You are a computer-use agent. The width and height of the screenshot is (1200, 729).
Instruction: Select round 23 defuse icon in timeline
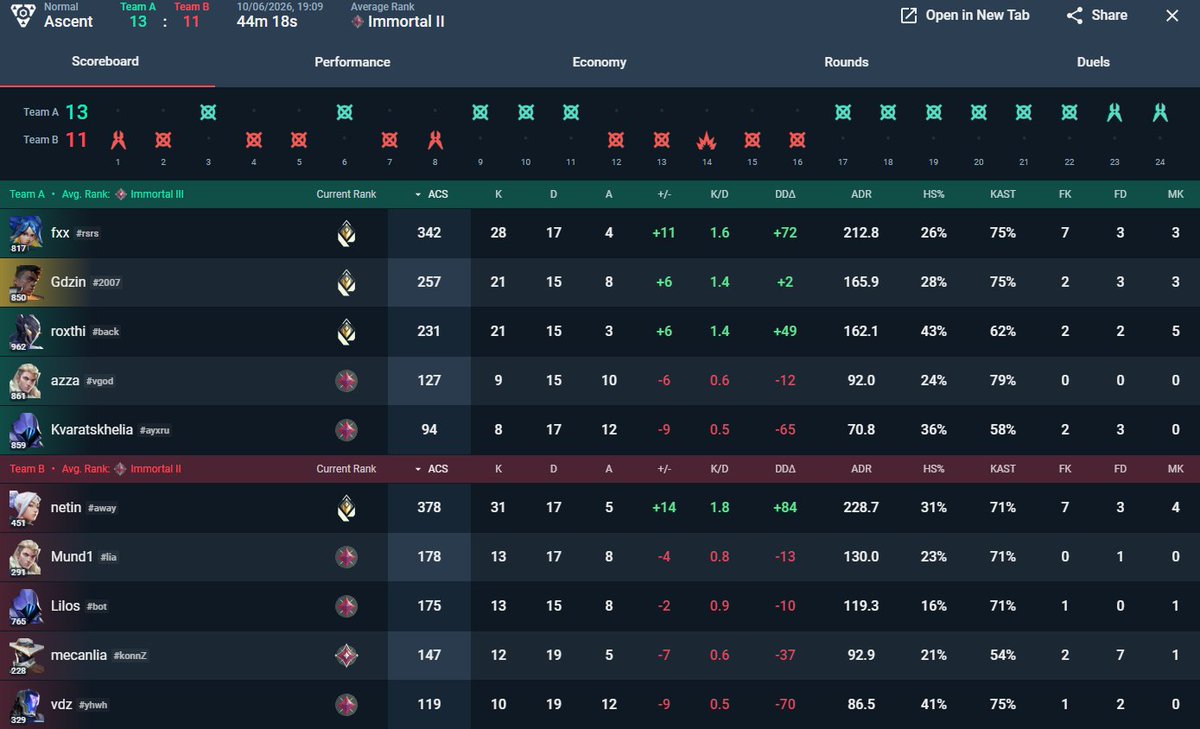click(1114, 112)
